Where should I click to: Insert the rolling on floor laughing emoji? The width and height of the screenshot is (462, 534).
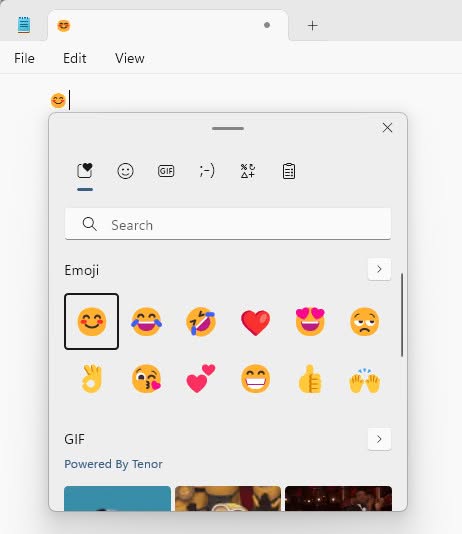pos(201,321)
